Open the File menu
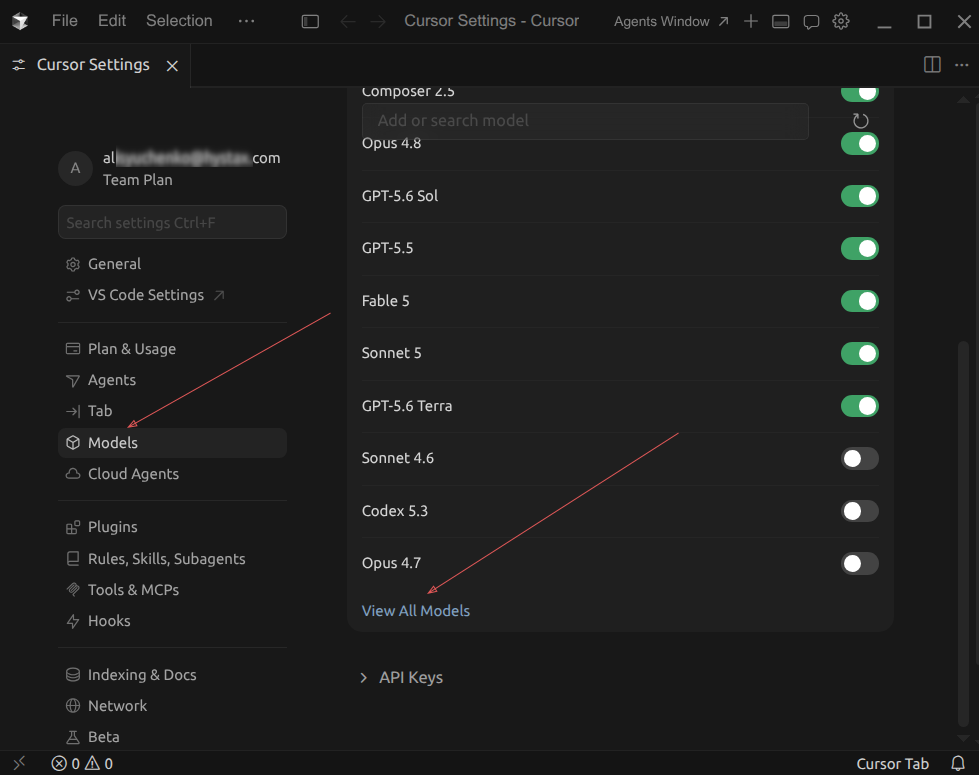 tap(65, 21)
